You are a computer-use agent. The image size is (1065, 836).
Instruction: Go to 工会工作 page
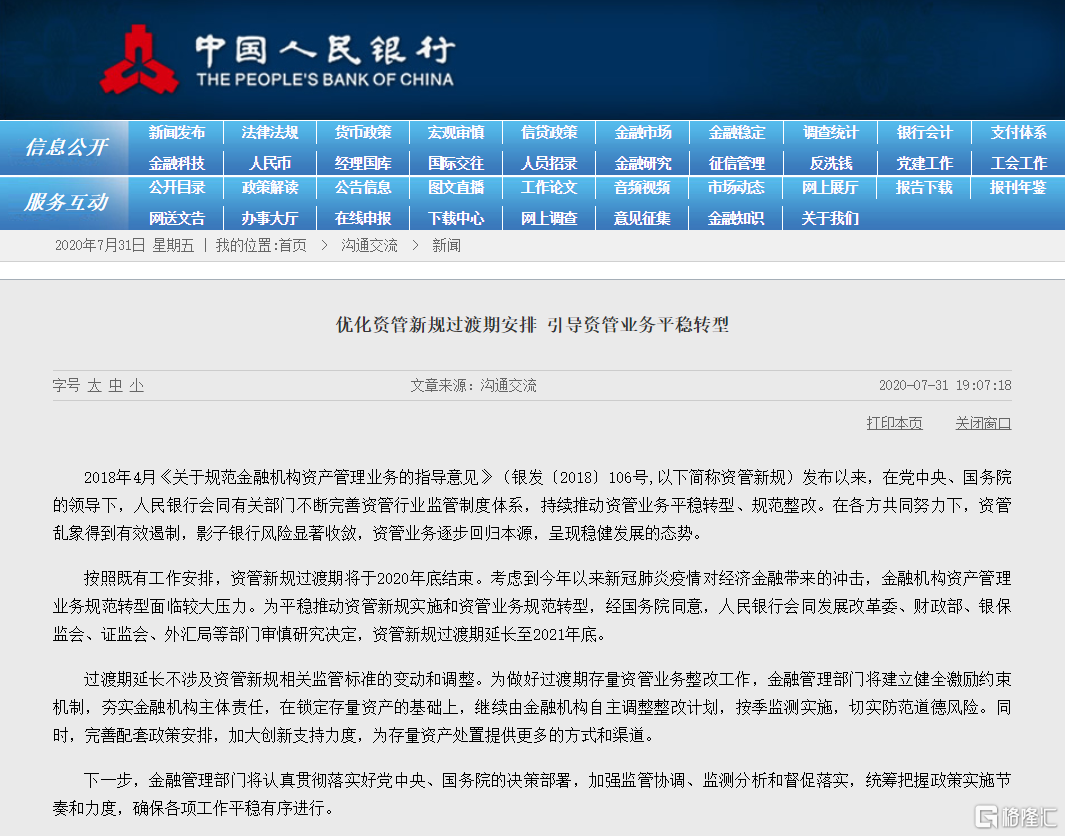coord(1017,163)
